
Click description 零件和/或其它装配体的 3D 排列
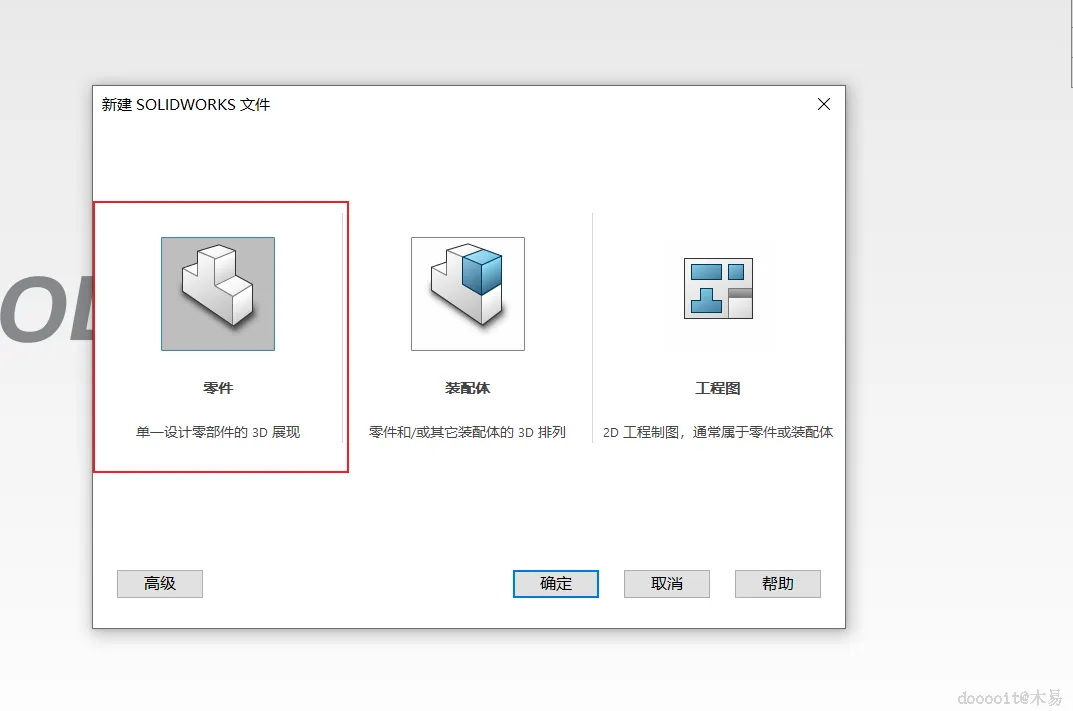click(467, 432)
